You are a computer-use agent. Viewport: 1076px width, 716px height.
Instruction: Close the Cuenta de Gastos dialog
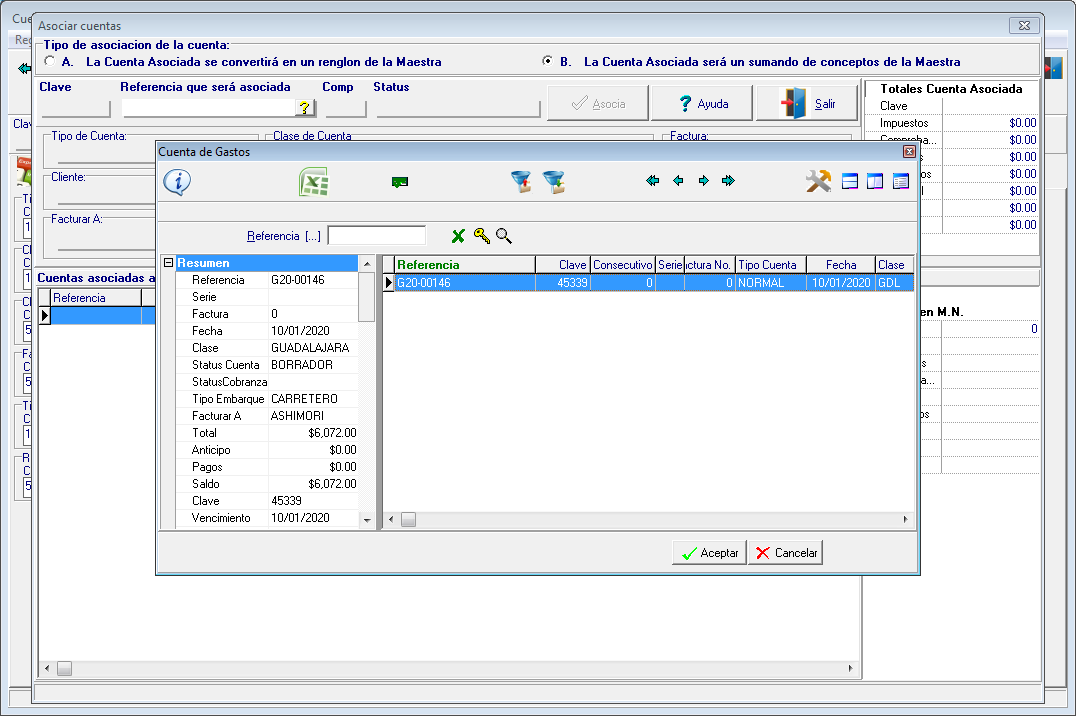point(909,152)
